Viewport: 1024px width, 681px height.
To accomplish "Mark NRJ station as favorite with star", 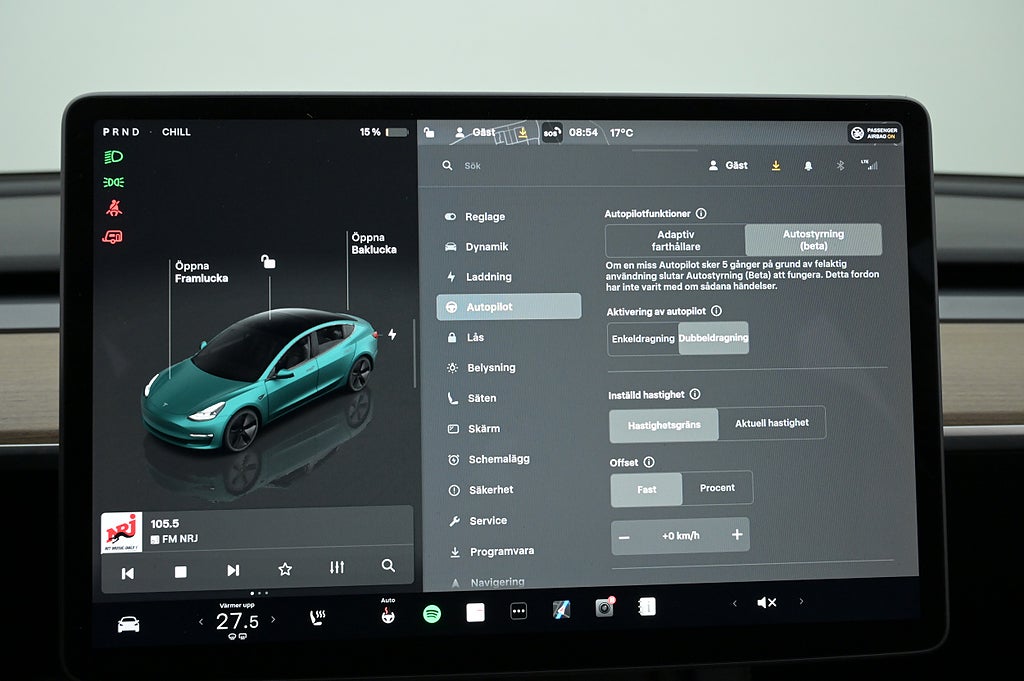I will click(285, 569).
